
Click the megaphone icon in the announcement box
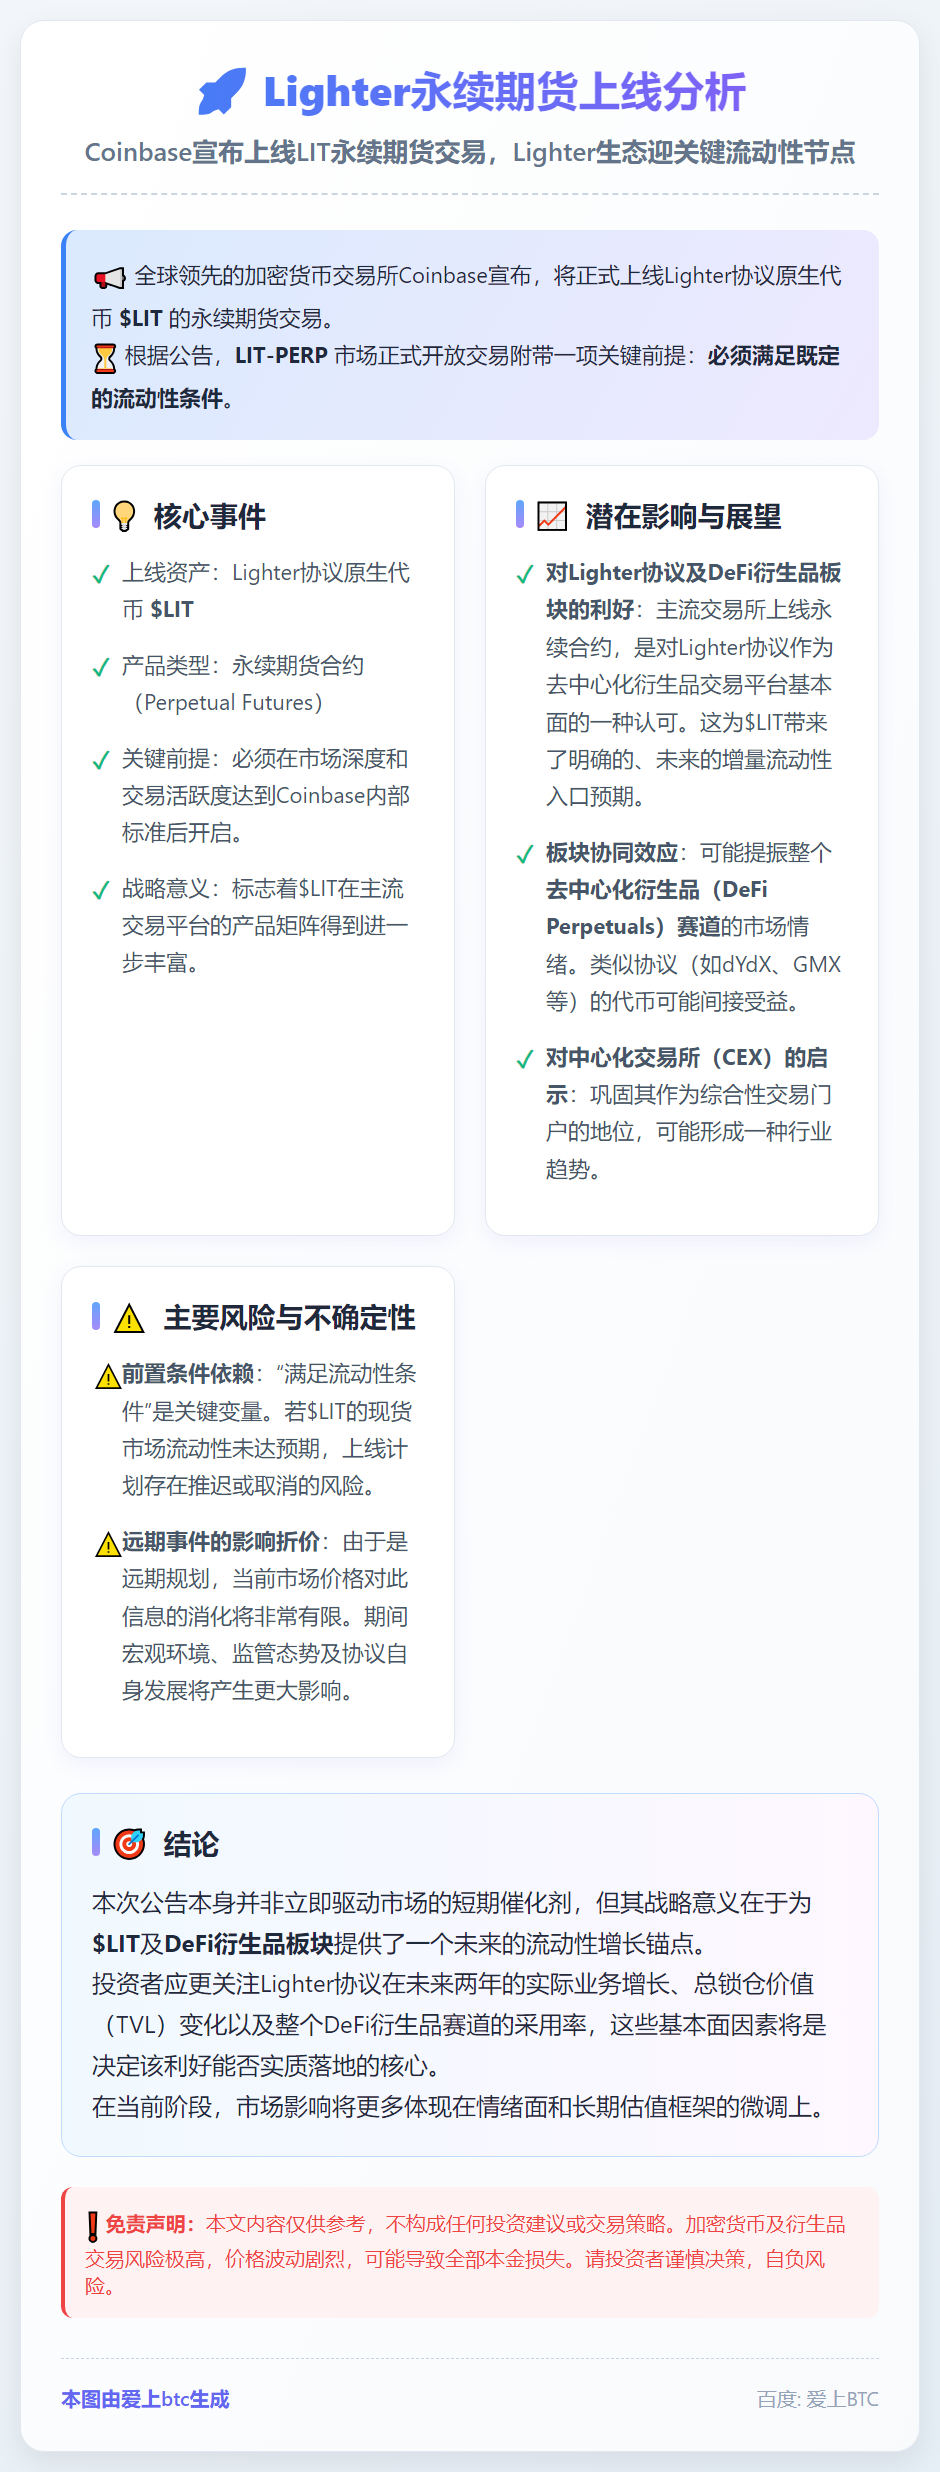click(x=109, y=277)
